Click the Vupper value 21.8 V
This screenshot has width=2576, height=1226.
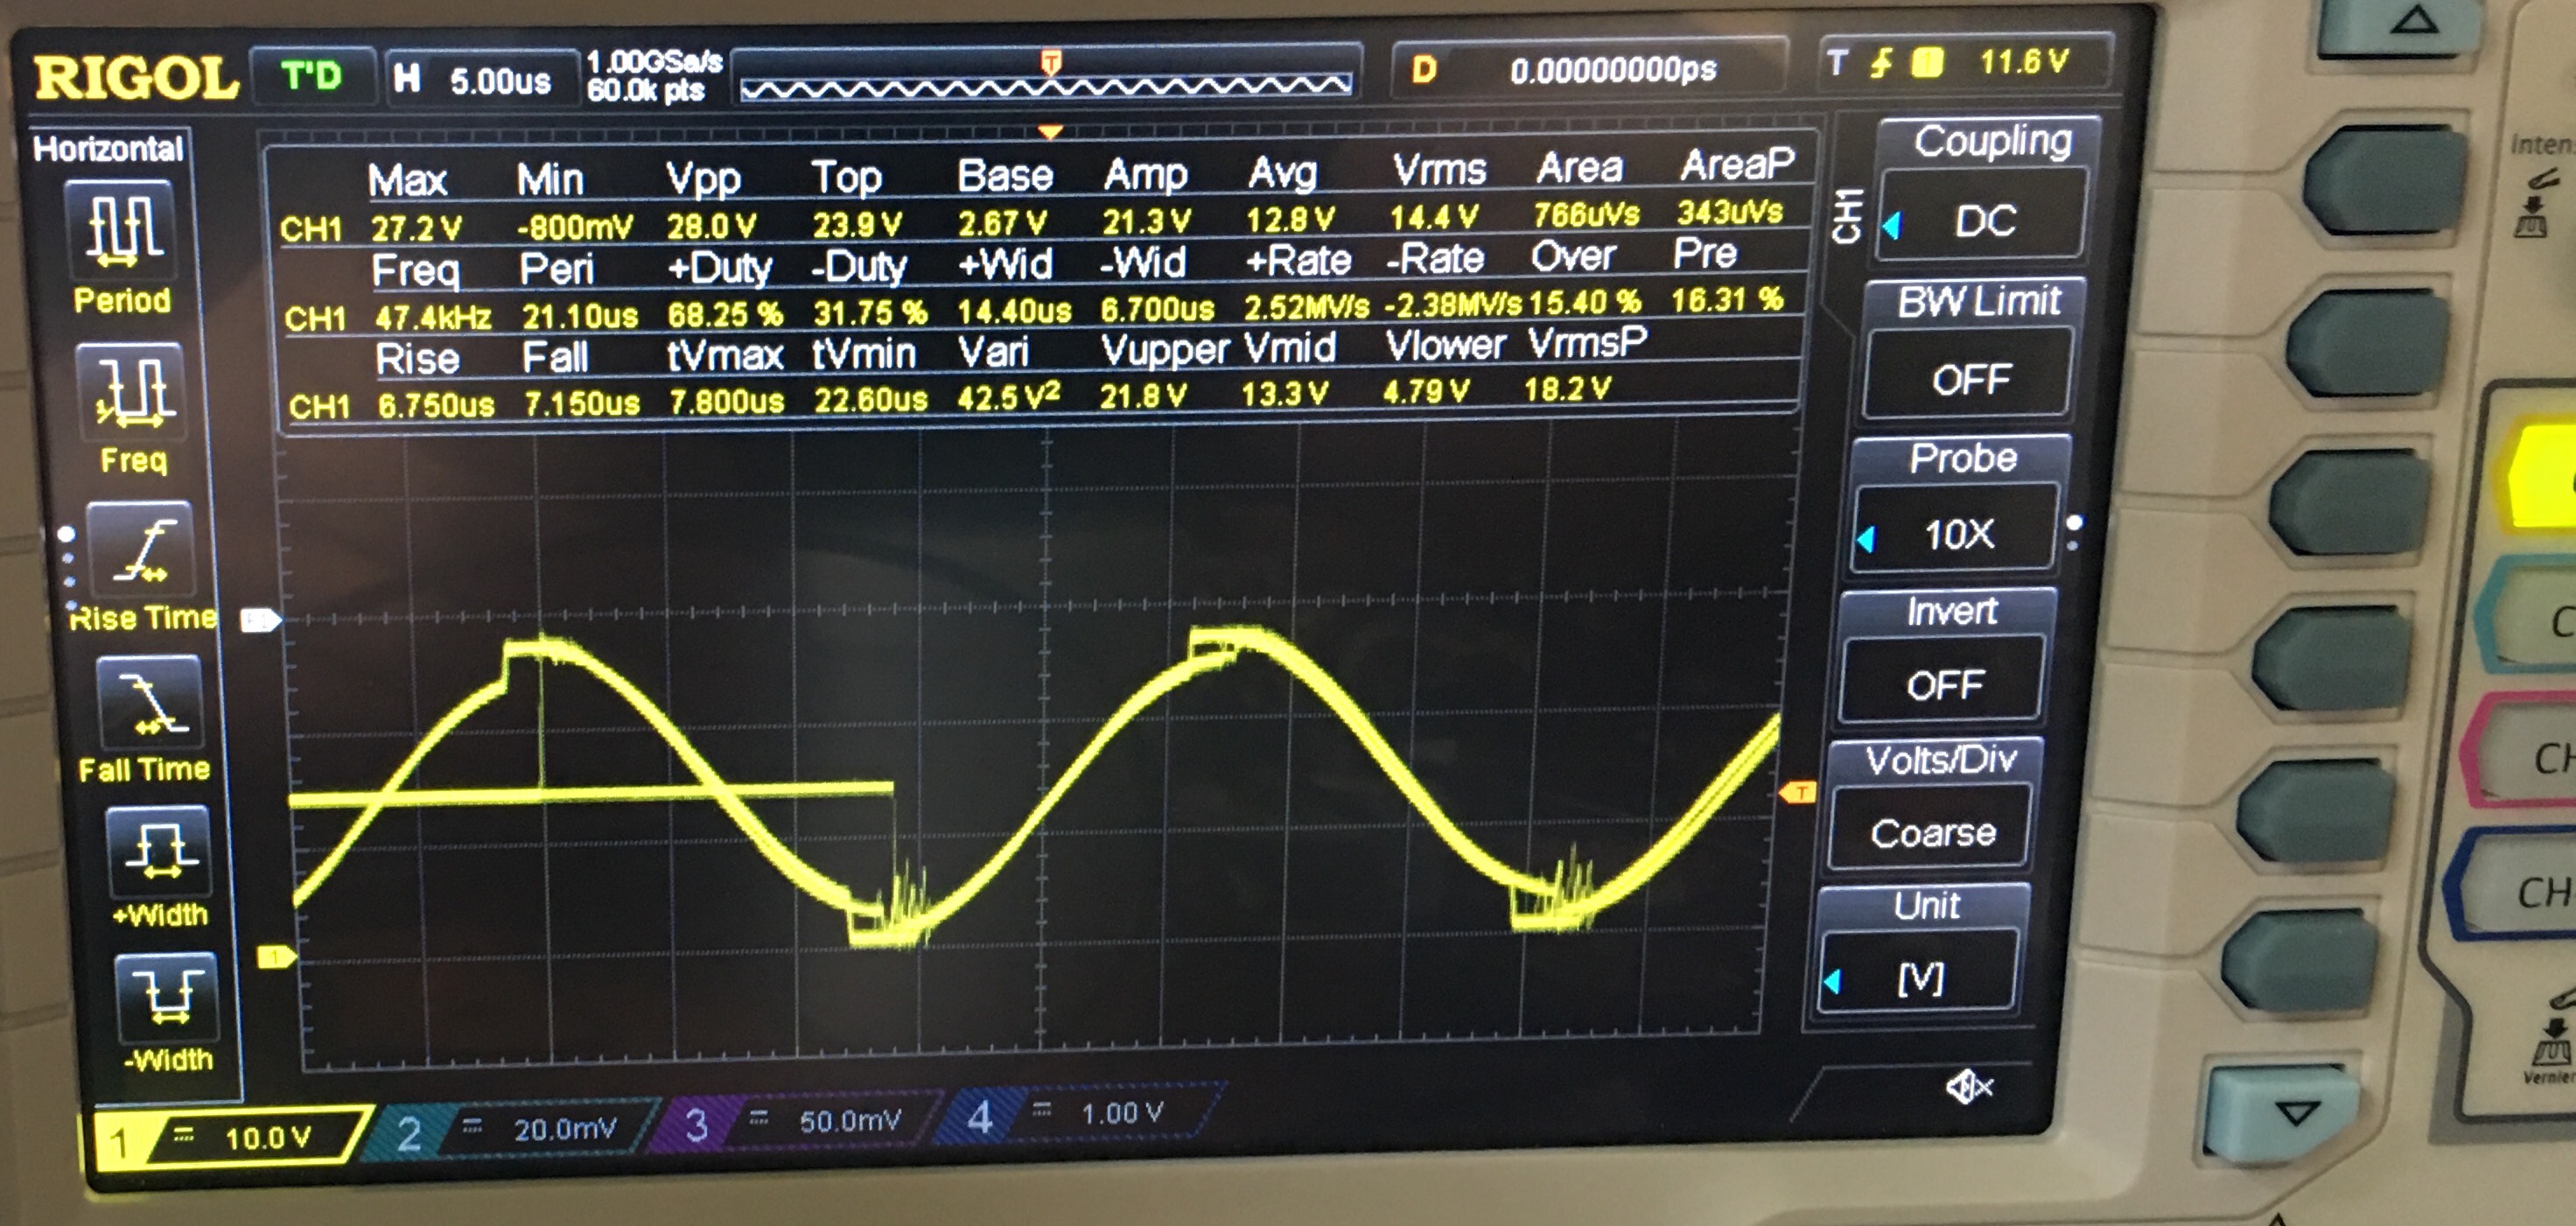pos(1143,396)
